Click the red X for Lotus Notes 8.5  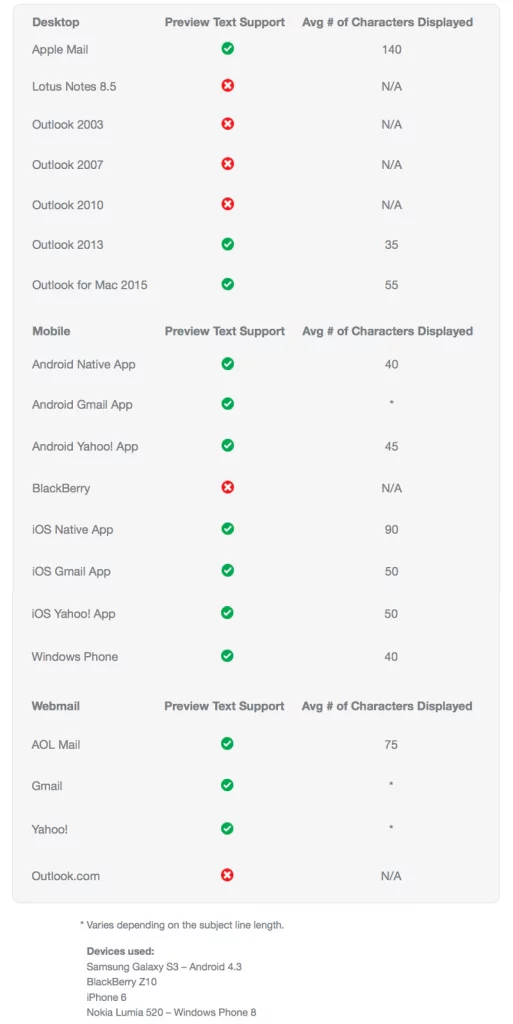pos(227,86)
